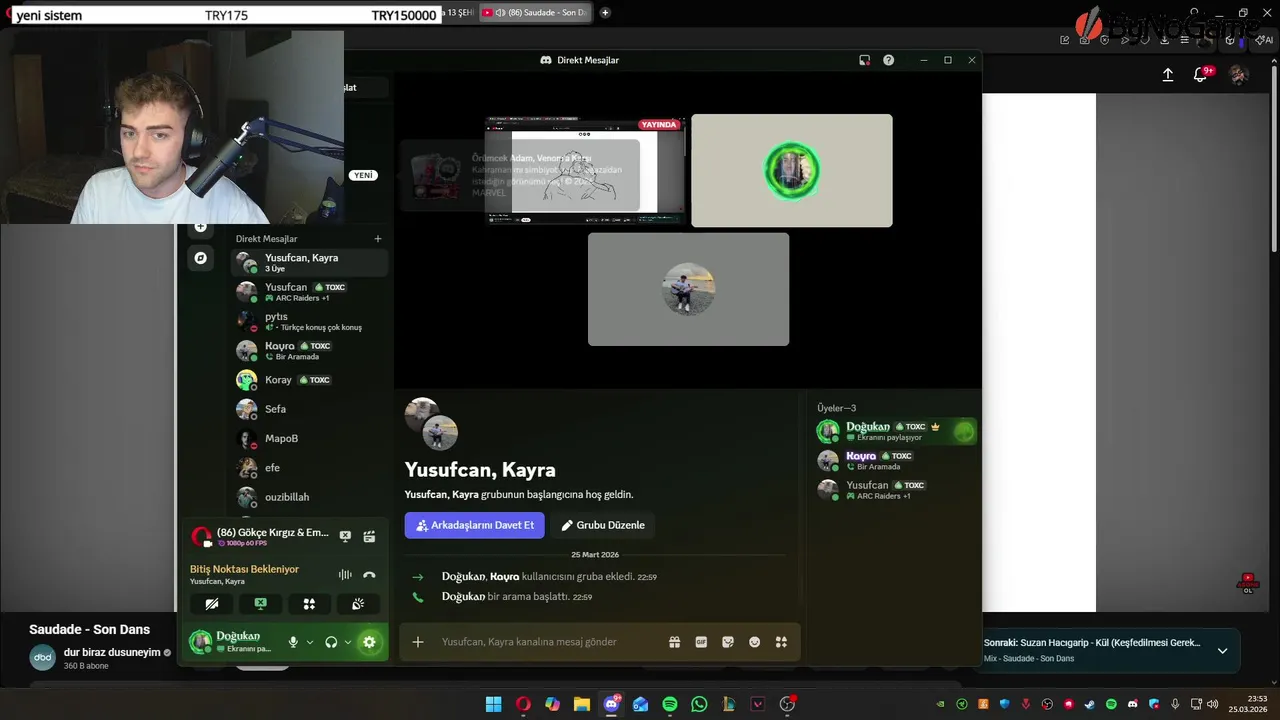Open Koray direct message

(x=309, y=380)
